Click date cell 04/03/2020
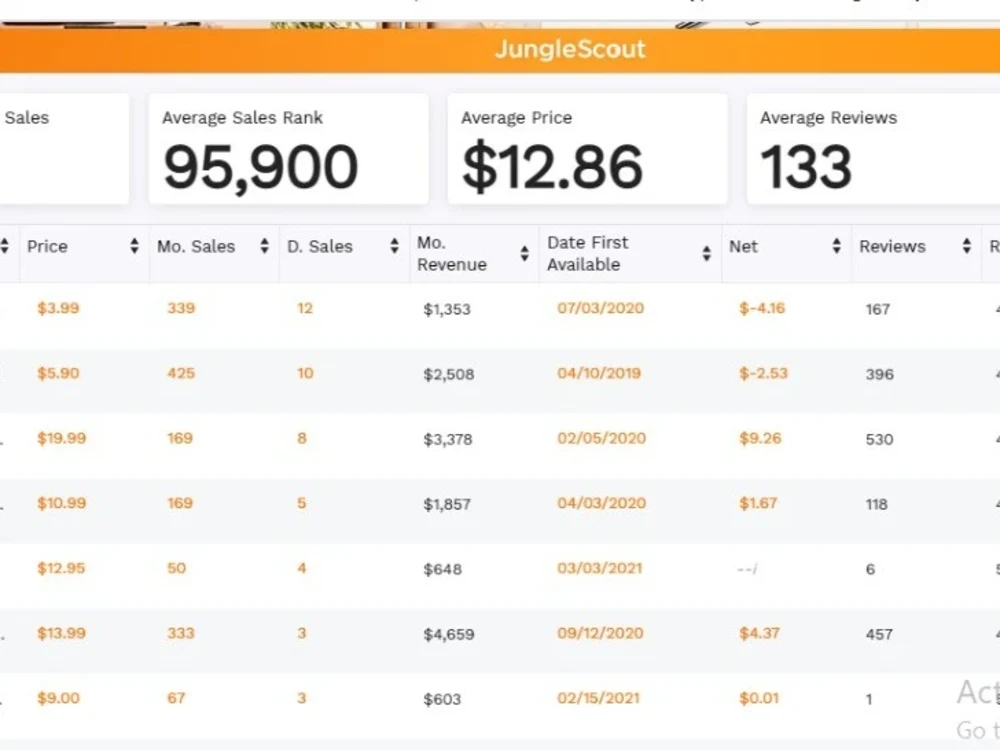Screen dimensions: 1000x750 point(601,503)
